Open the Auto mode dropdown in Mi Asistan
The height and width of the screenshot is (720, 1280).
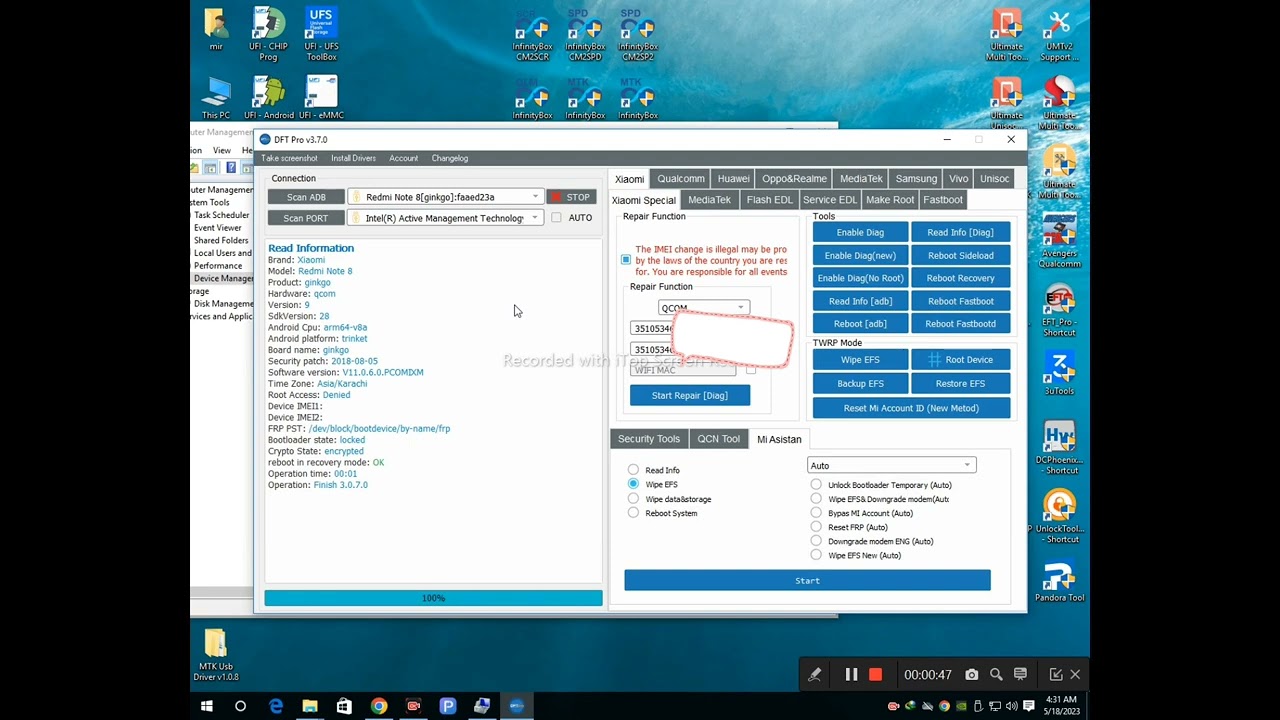coord(891,465)
